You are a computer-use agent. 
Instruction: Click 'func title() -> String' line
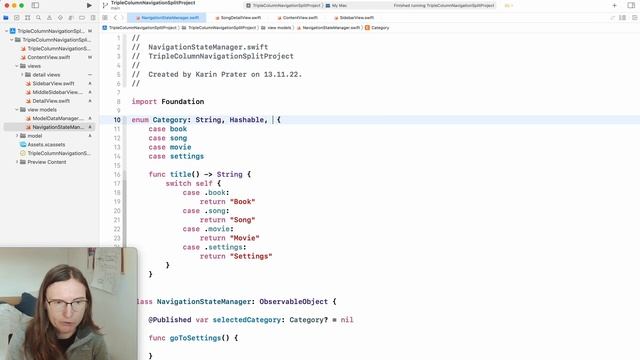(200, 174)
